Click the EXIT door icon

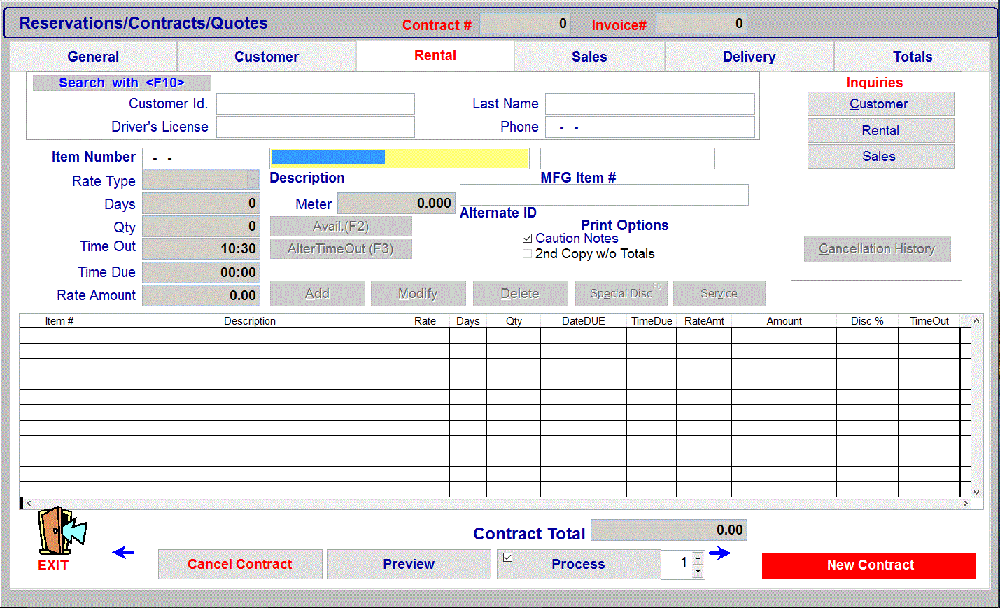(x=61, y=531)
